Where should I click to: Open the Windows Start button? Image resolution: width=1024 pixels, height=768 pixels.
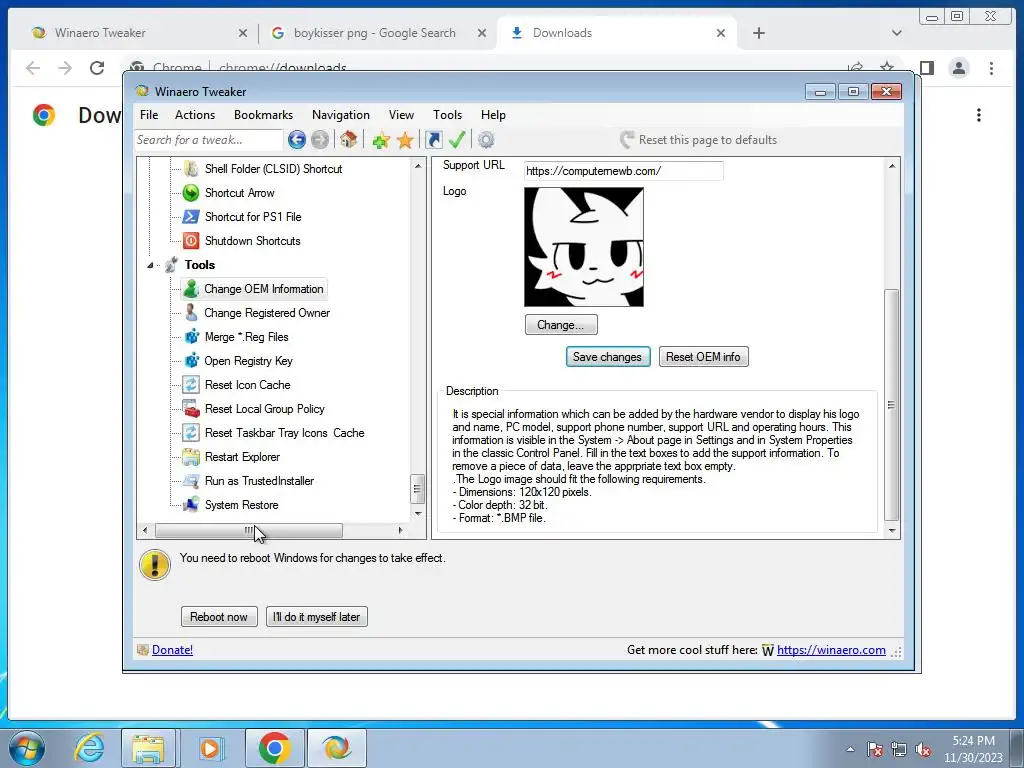tap(27, 748)
